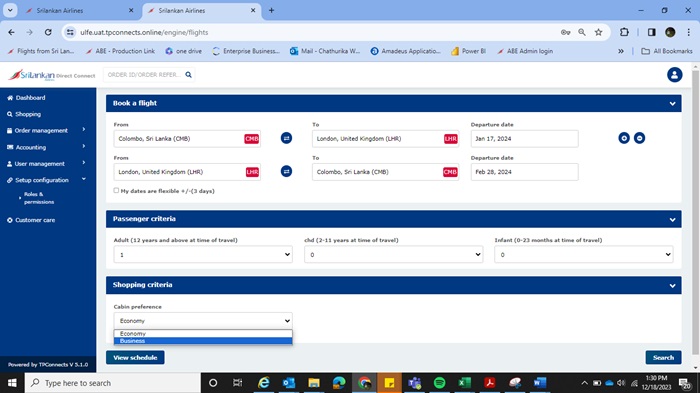Open the user profile avatar menu

[x=674, y=75]
